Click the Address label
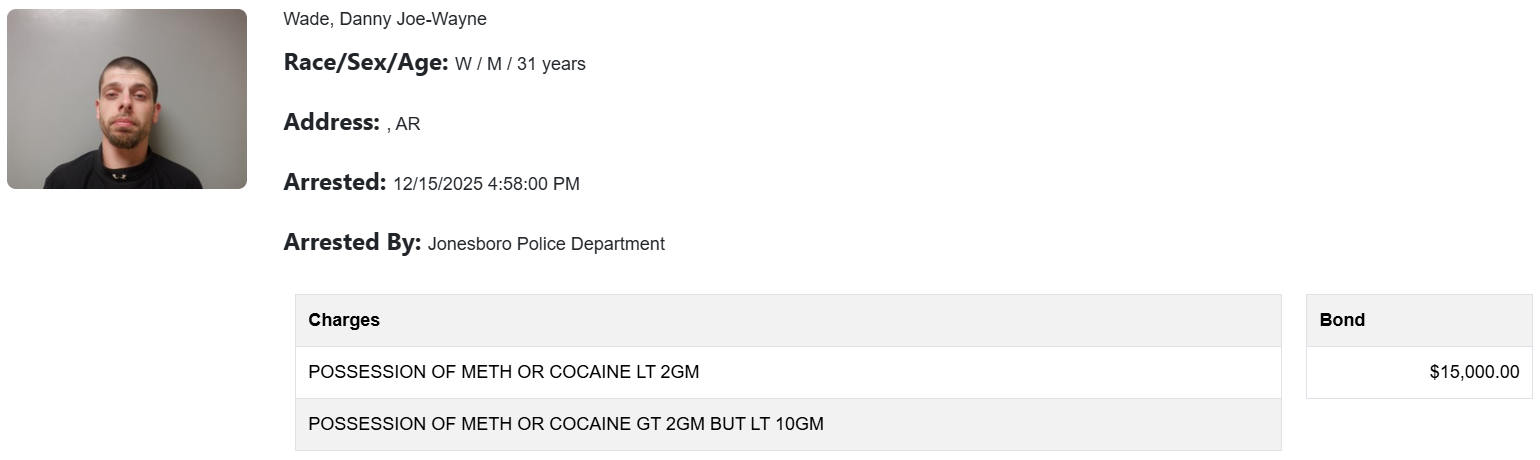Viewport: 1540px width, 460px height. point(331,123)
